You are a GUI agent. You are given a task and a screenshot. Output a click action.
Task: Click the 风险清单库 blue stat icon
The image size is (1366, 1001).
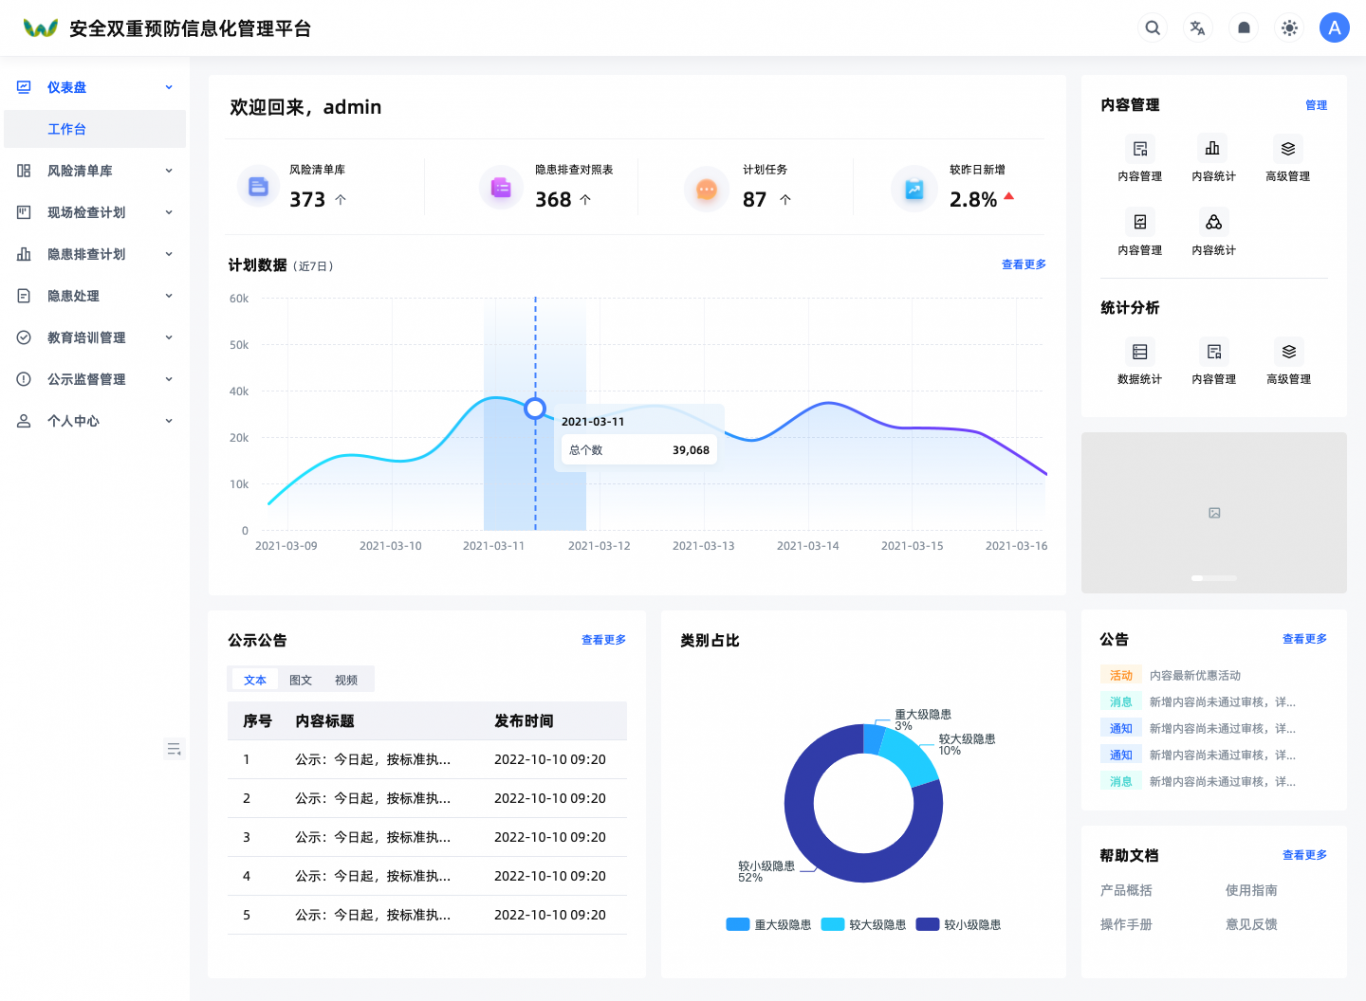pyautogui.click(x=258, y=187)
